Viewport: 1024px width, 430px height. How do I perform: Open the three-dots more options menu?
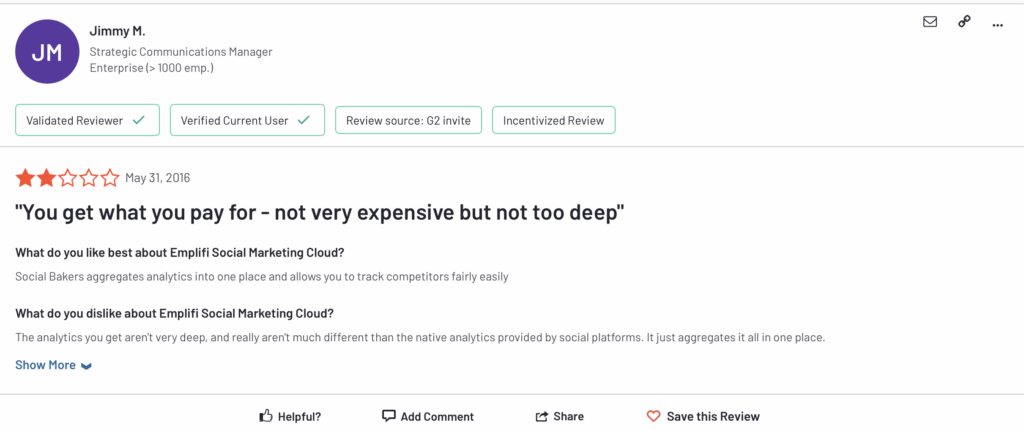pyautogui.click(x=997, y=24)
